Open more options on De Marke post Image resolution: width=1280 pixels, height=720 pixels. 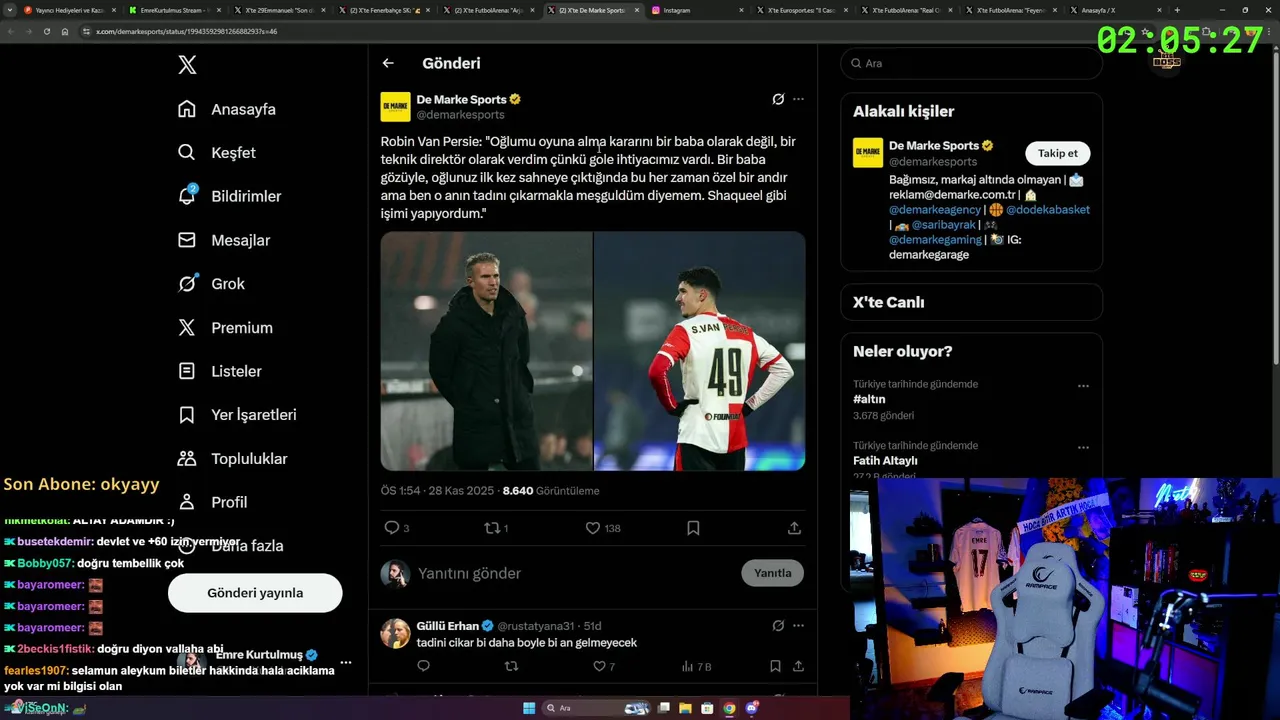coord(798,99)
